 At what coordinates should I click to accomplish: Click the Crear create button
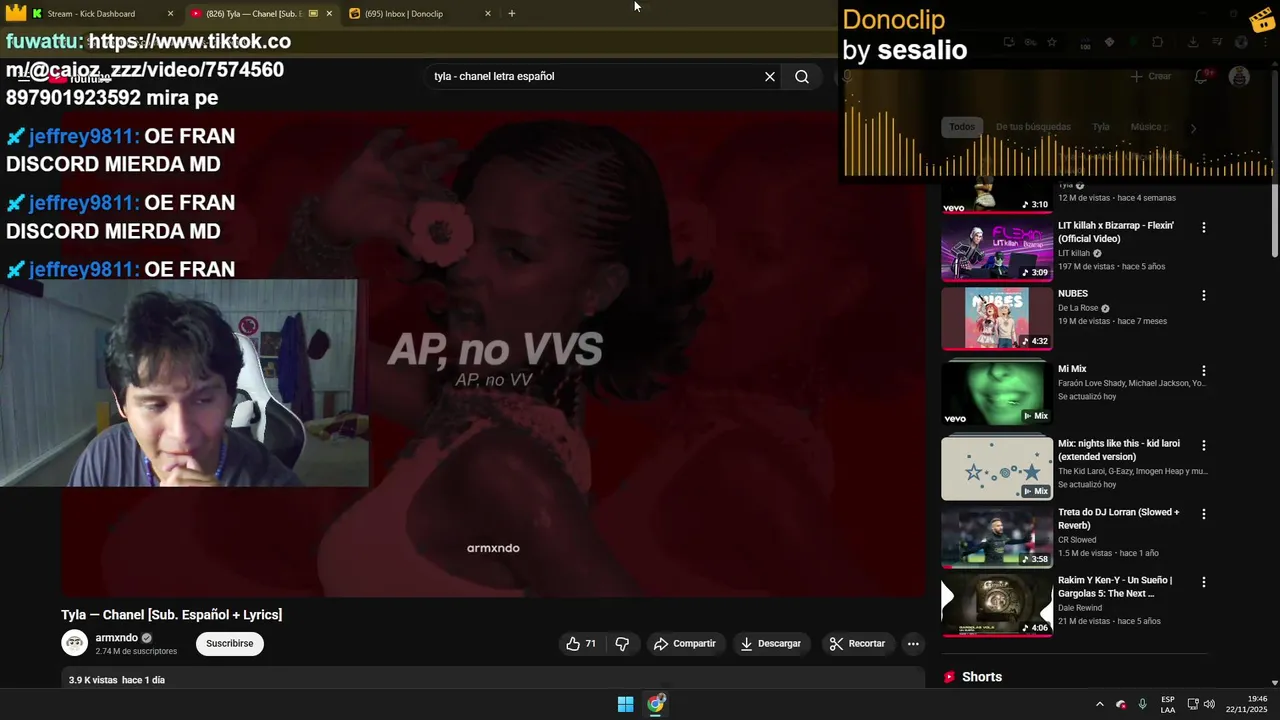click(1151, 77)
